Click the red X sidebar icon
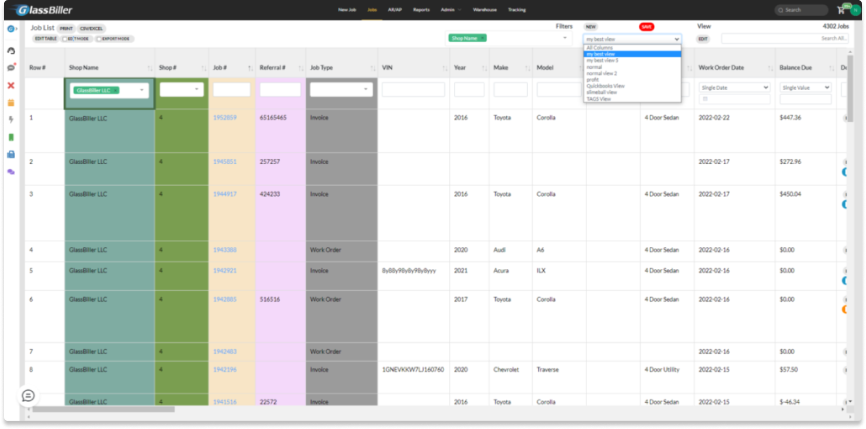This screenshot has width=866, height=429. pyautogui.click(x=11, y=85)
